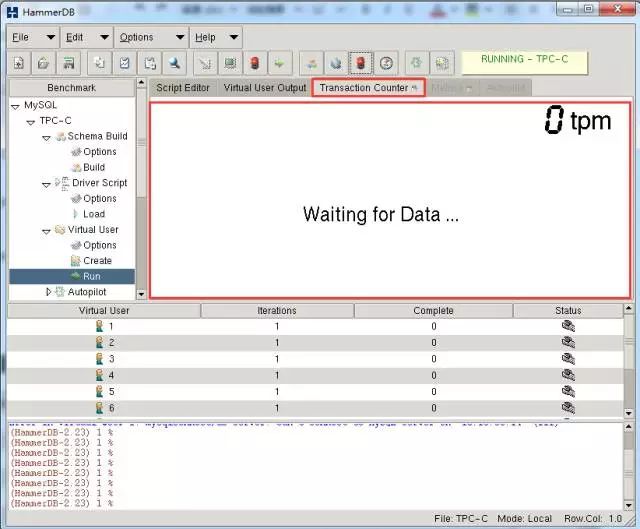Click the console pane scroll-down arrow
The height and width of the screenshot is (529, 640).
(x=629, y=505)
